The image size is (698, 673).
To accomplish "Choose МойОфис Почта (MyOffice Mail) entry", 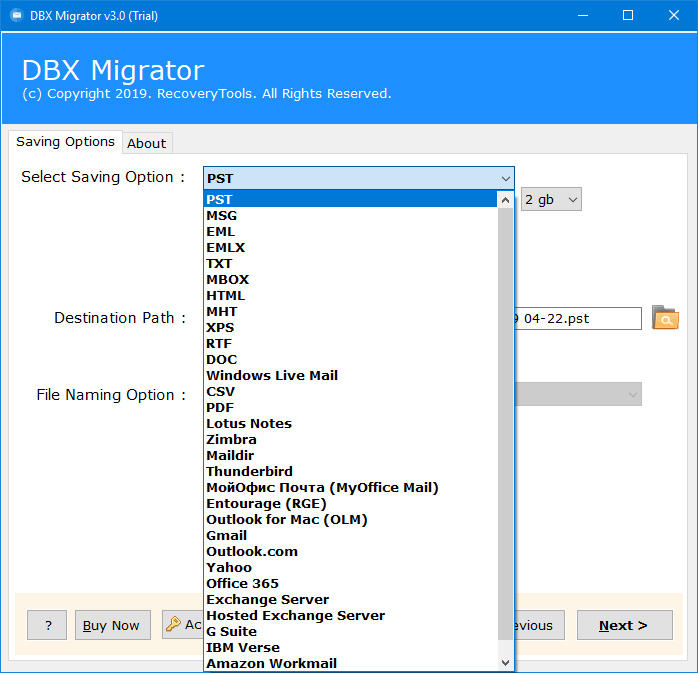I will (x=350, y=488).
